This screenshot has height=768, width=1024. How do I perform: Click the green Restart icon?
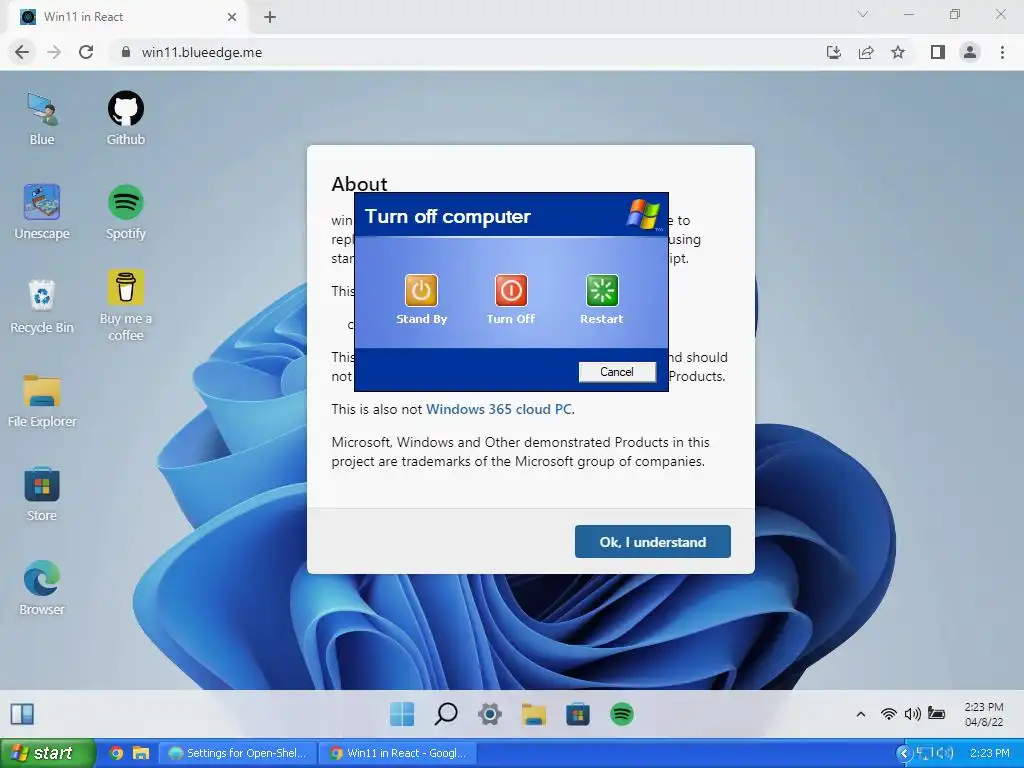[602, 291]
